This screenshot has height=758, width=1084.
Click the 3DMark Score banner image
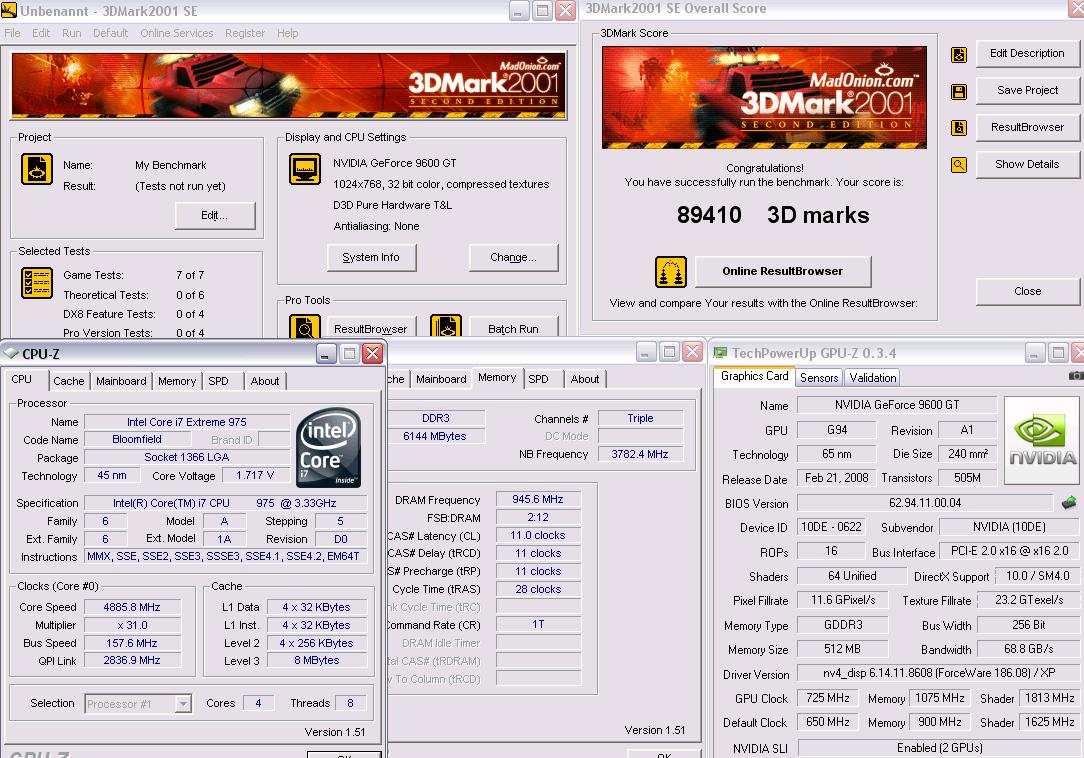[x=764, y=98]
